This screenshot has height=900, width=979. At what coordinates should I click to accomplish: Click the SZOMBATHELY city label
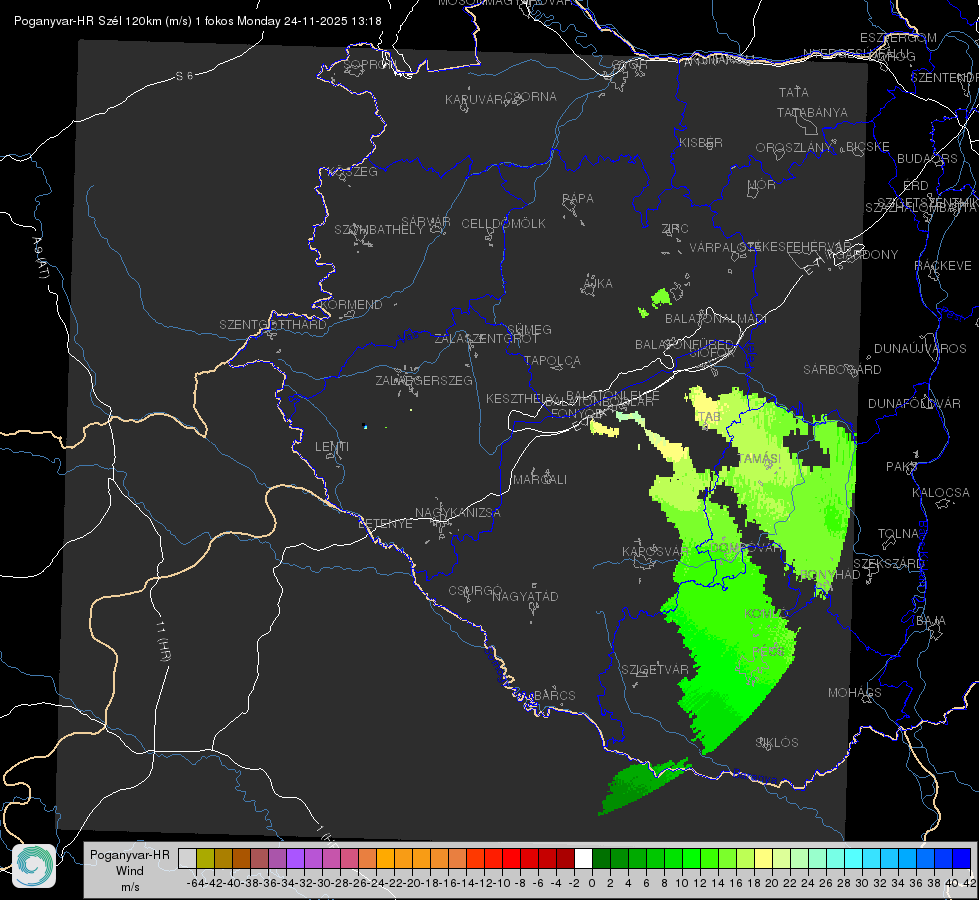coord(379,230)
